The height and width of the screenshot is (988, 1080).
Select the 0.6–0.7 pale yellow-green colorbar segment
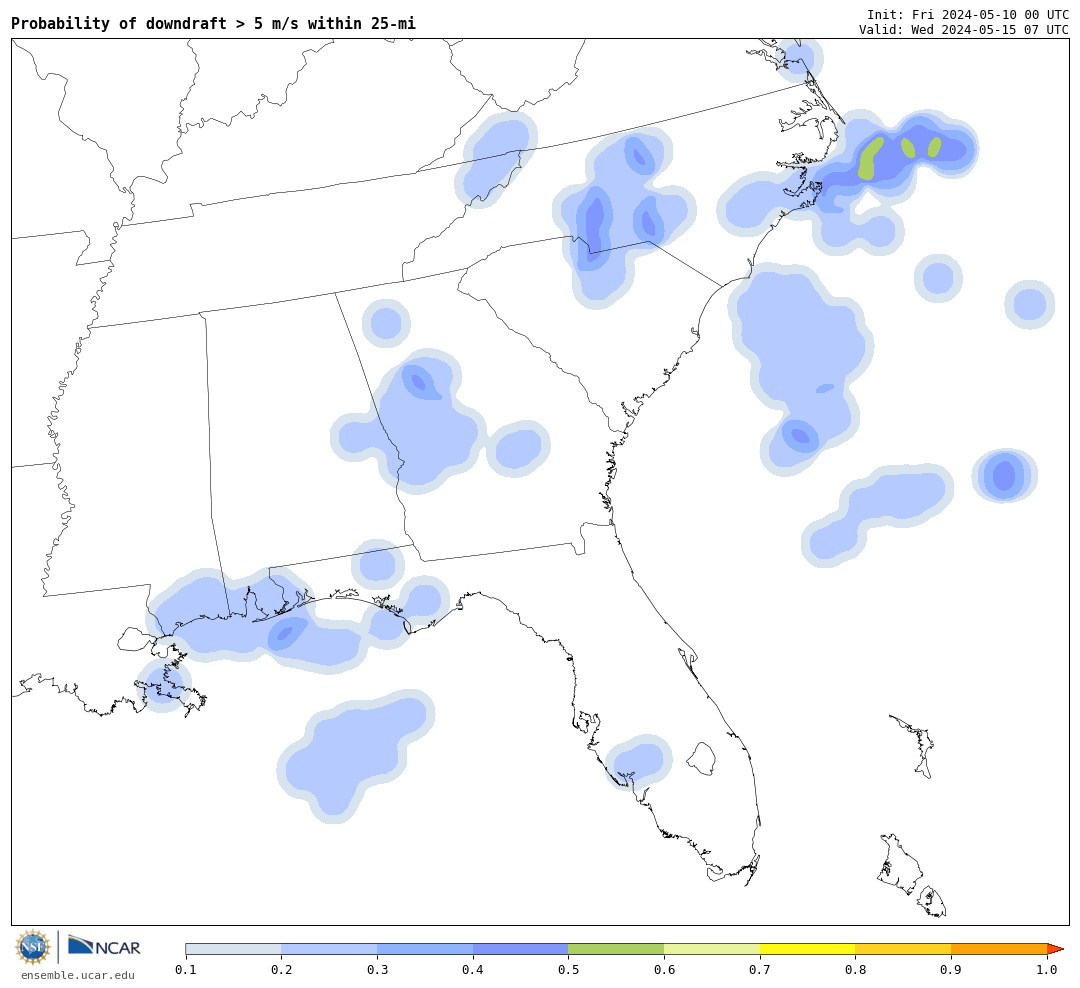(x=712, y=949)
